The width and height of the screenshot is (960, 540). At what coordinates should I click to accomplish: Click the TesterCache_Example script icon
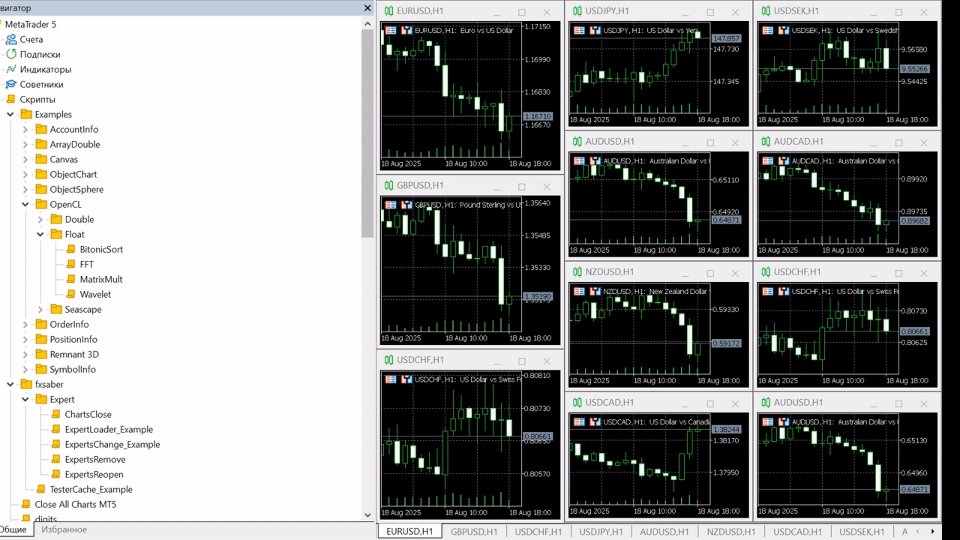[41, 489]
